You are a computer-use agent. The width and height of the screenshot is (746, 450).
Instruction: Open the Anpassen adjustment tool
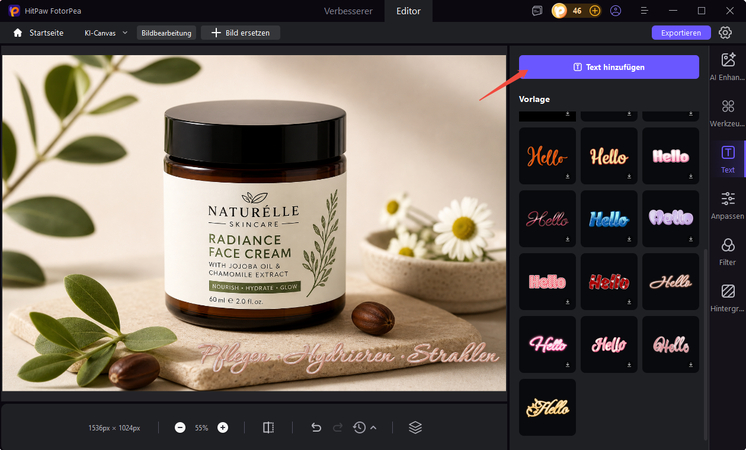pos(727,205)
